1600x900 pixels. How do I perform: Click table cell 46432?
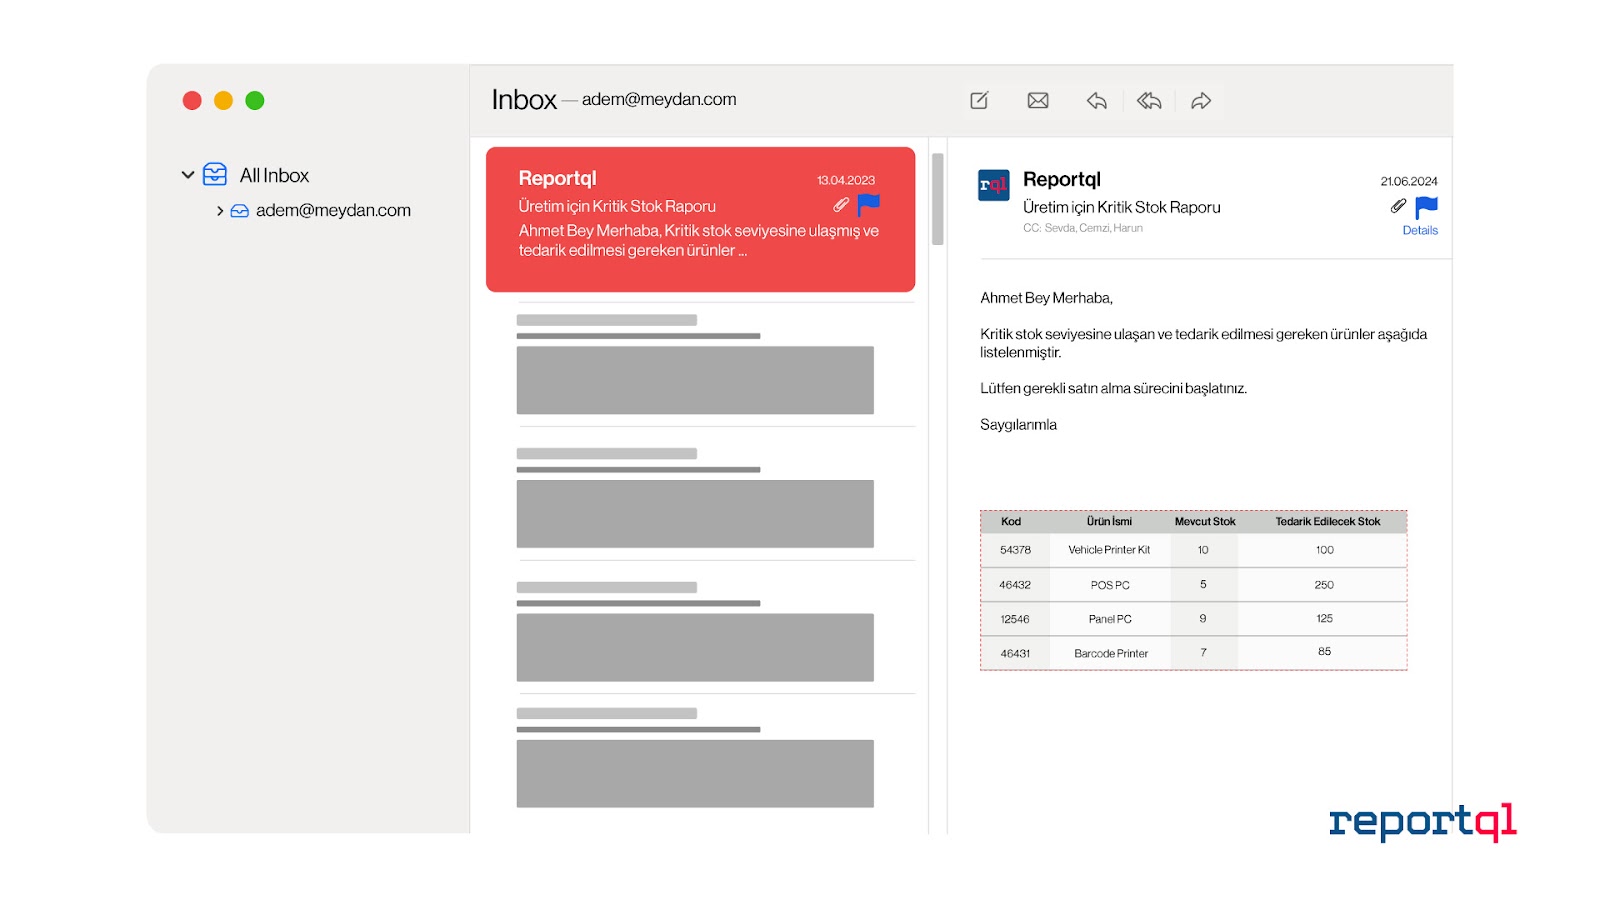(x=1015, y=585)
